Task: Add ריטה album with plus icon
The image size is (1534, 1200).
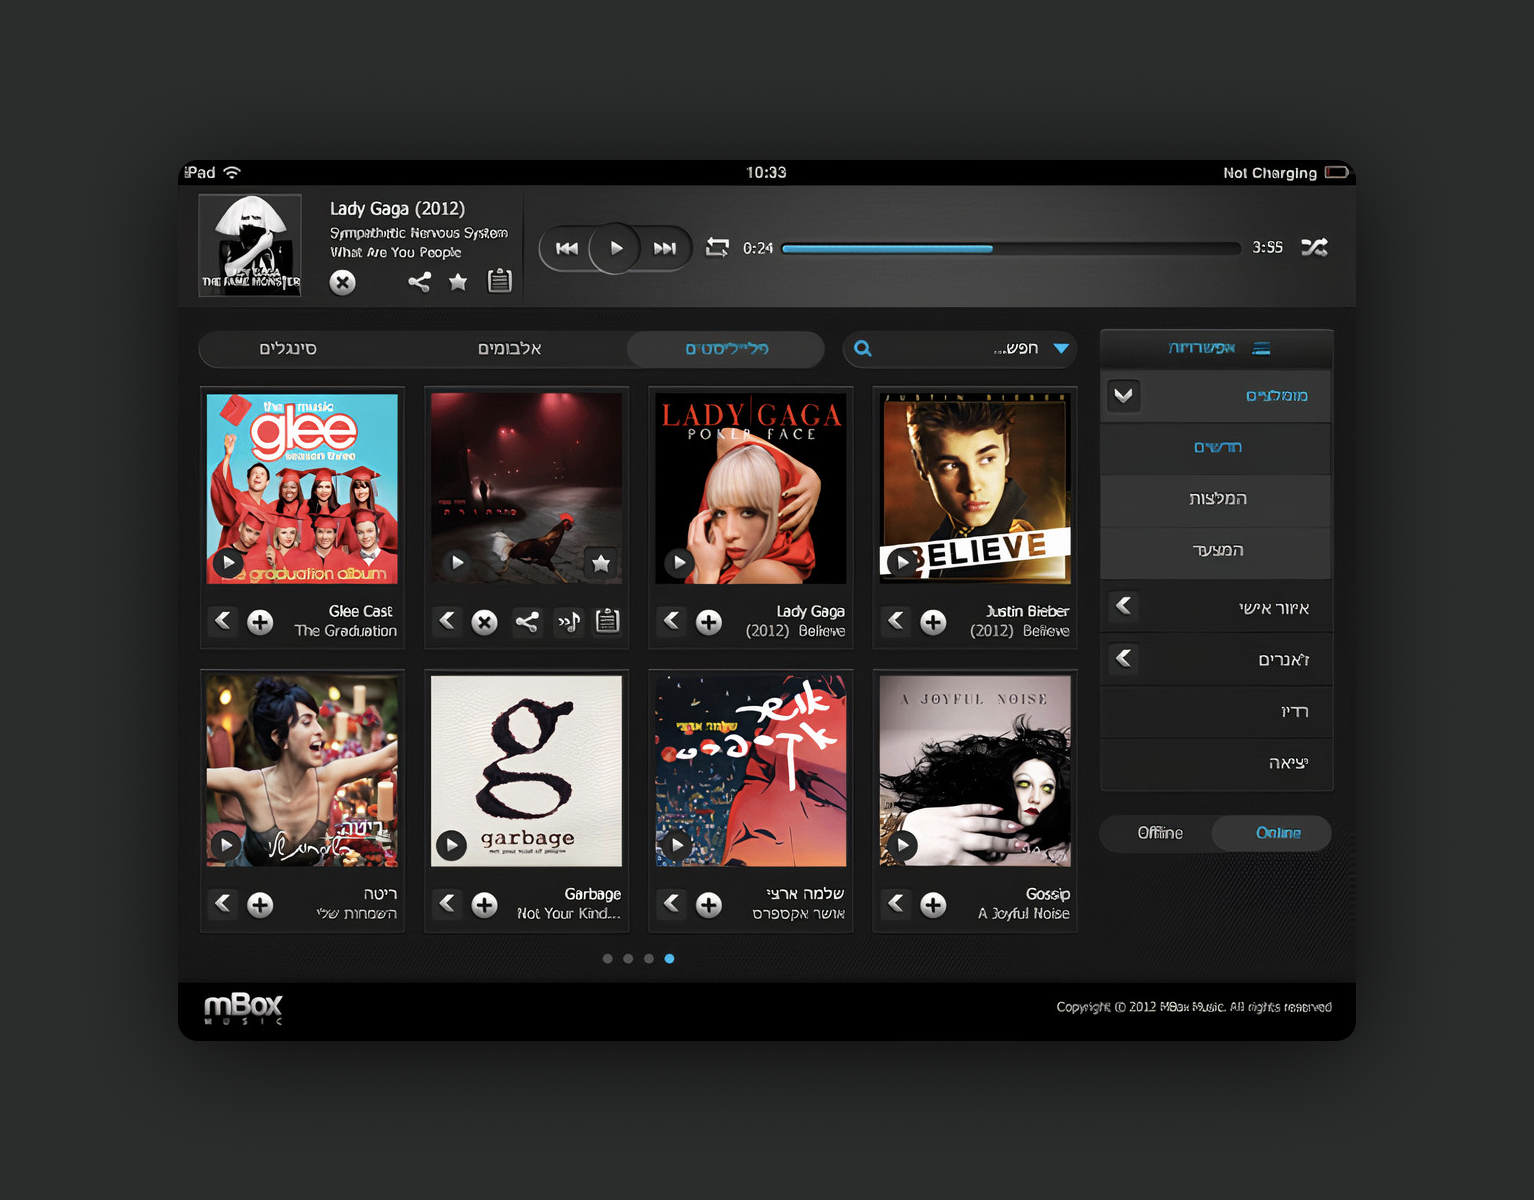Action: [x=260, y=905]
